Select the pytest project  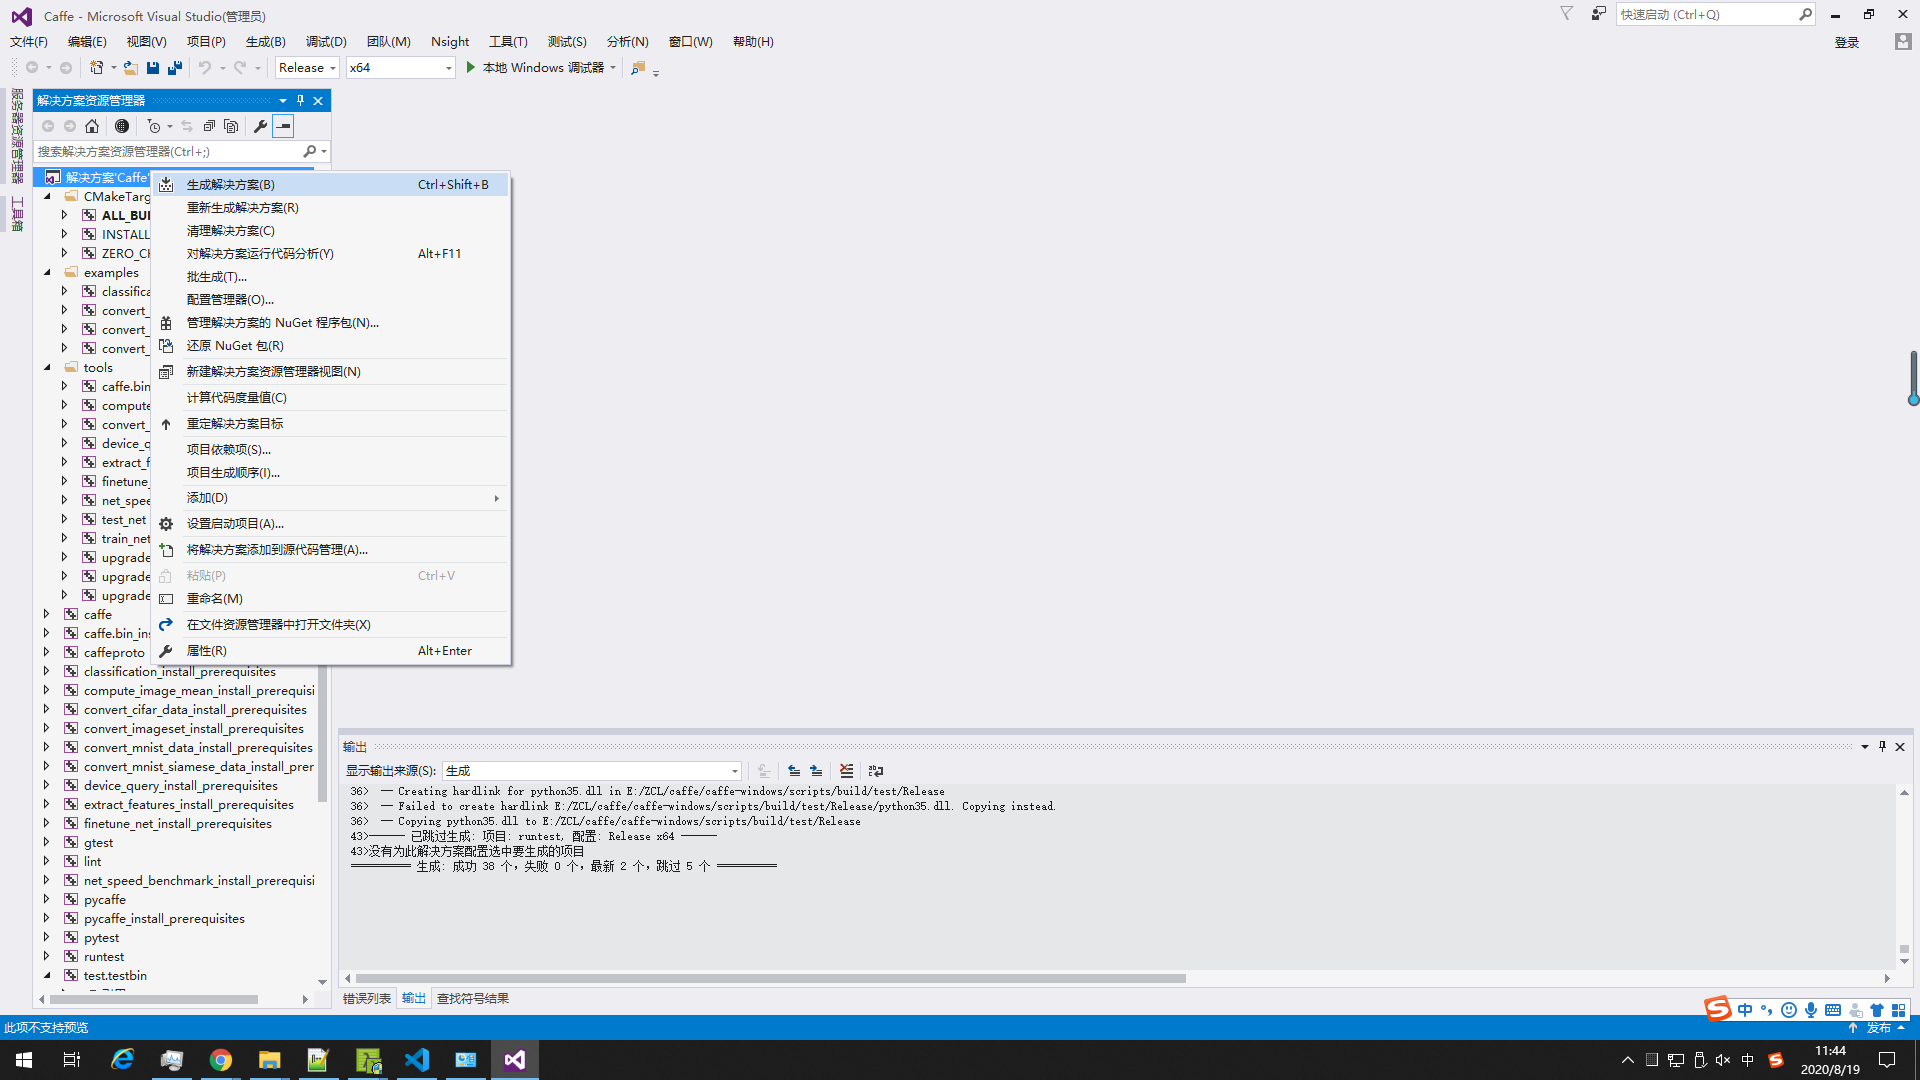[x=101, y=937]
